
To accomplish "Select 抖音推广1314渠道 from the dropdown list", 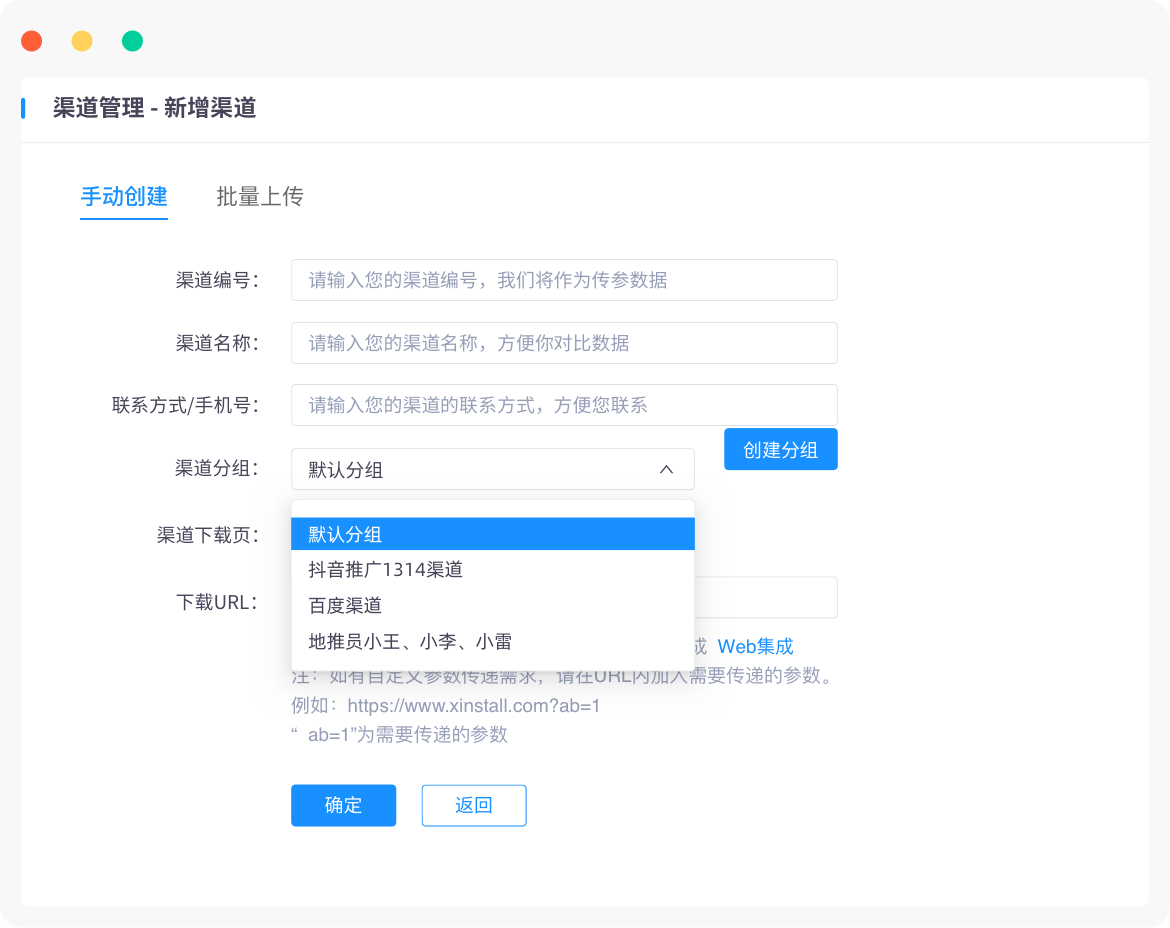I will pos(492,570).
